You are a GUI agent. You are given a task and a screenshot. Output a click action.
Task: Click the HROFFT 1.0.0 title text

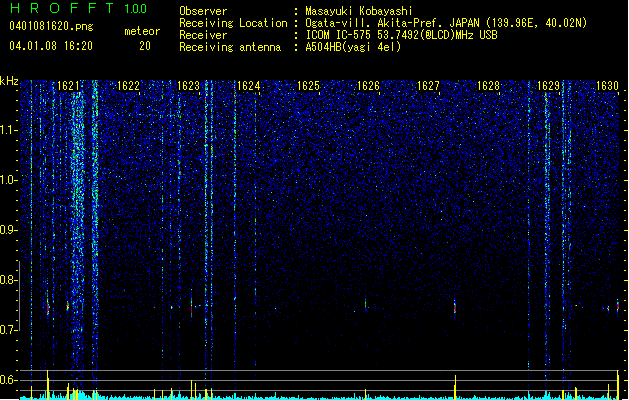(78, 8)
